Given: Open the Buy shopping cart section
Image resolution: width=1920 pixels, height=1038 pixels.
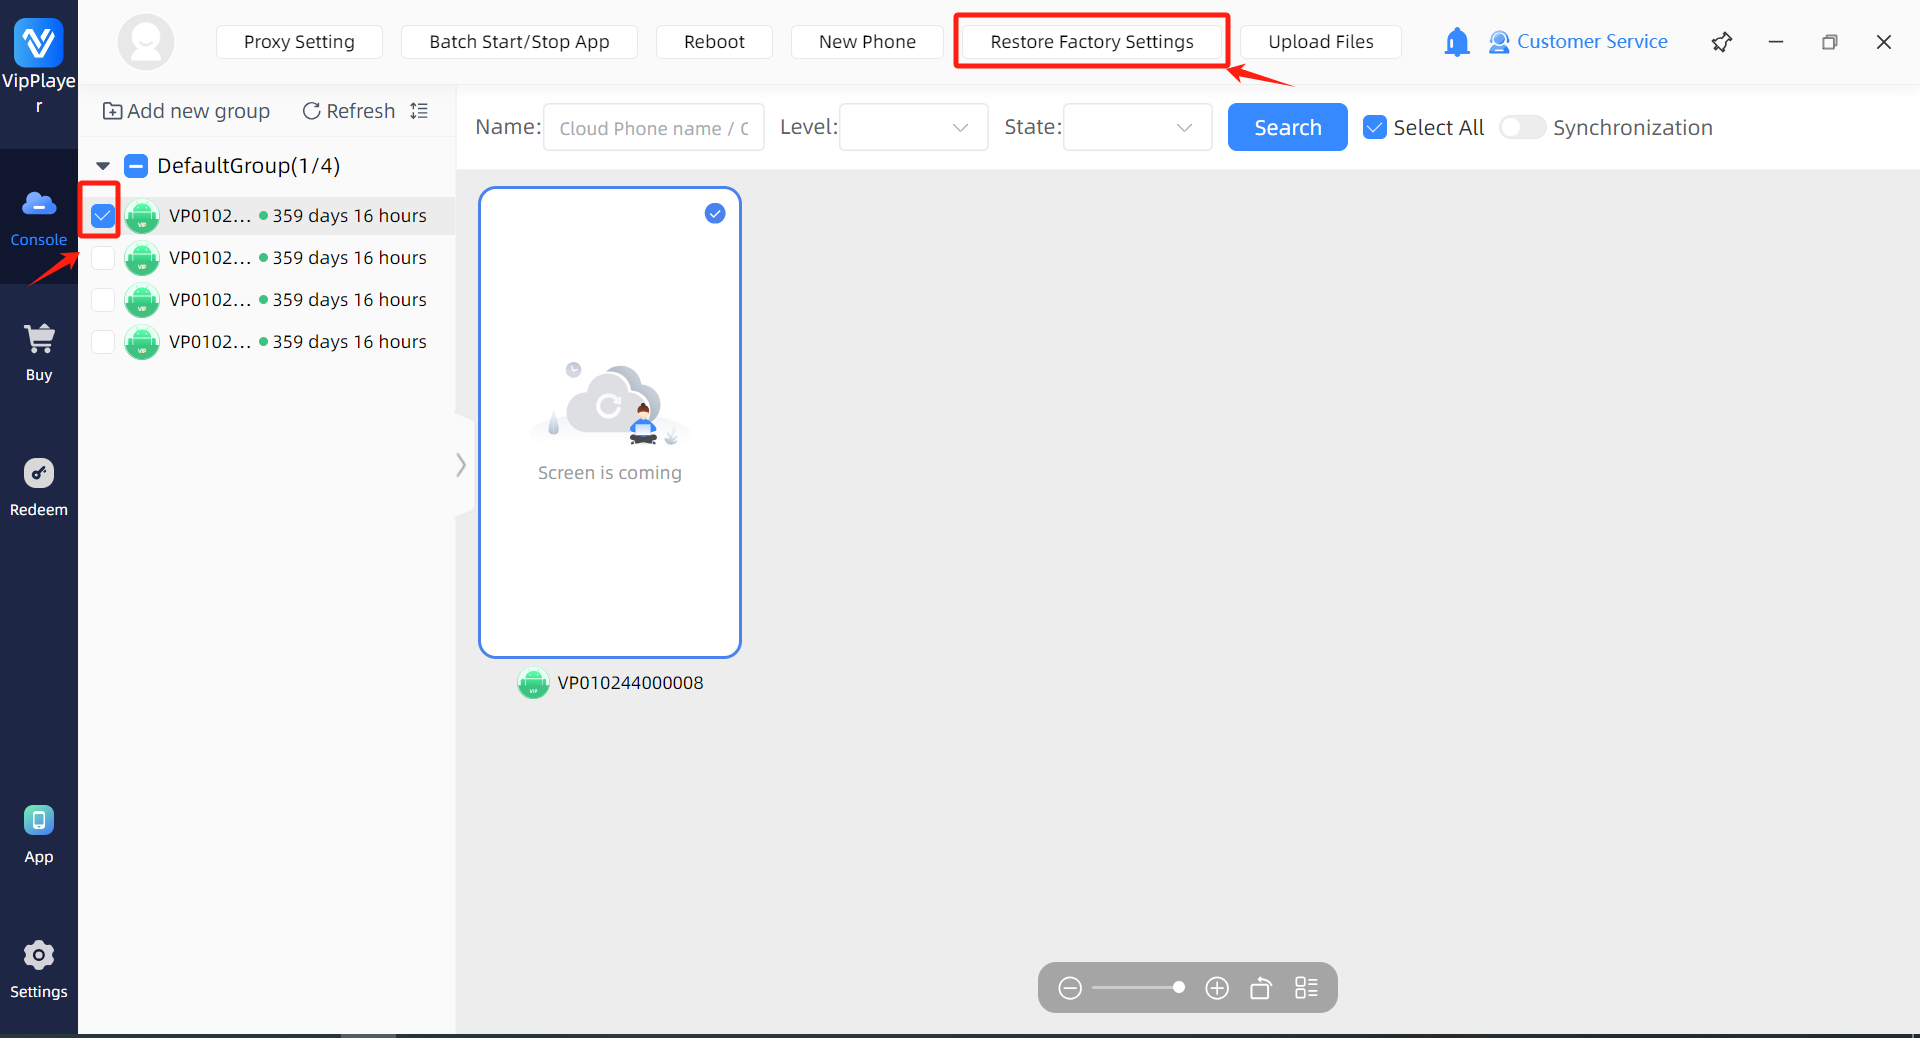Looking at the screenshot, I should [39, 352].
